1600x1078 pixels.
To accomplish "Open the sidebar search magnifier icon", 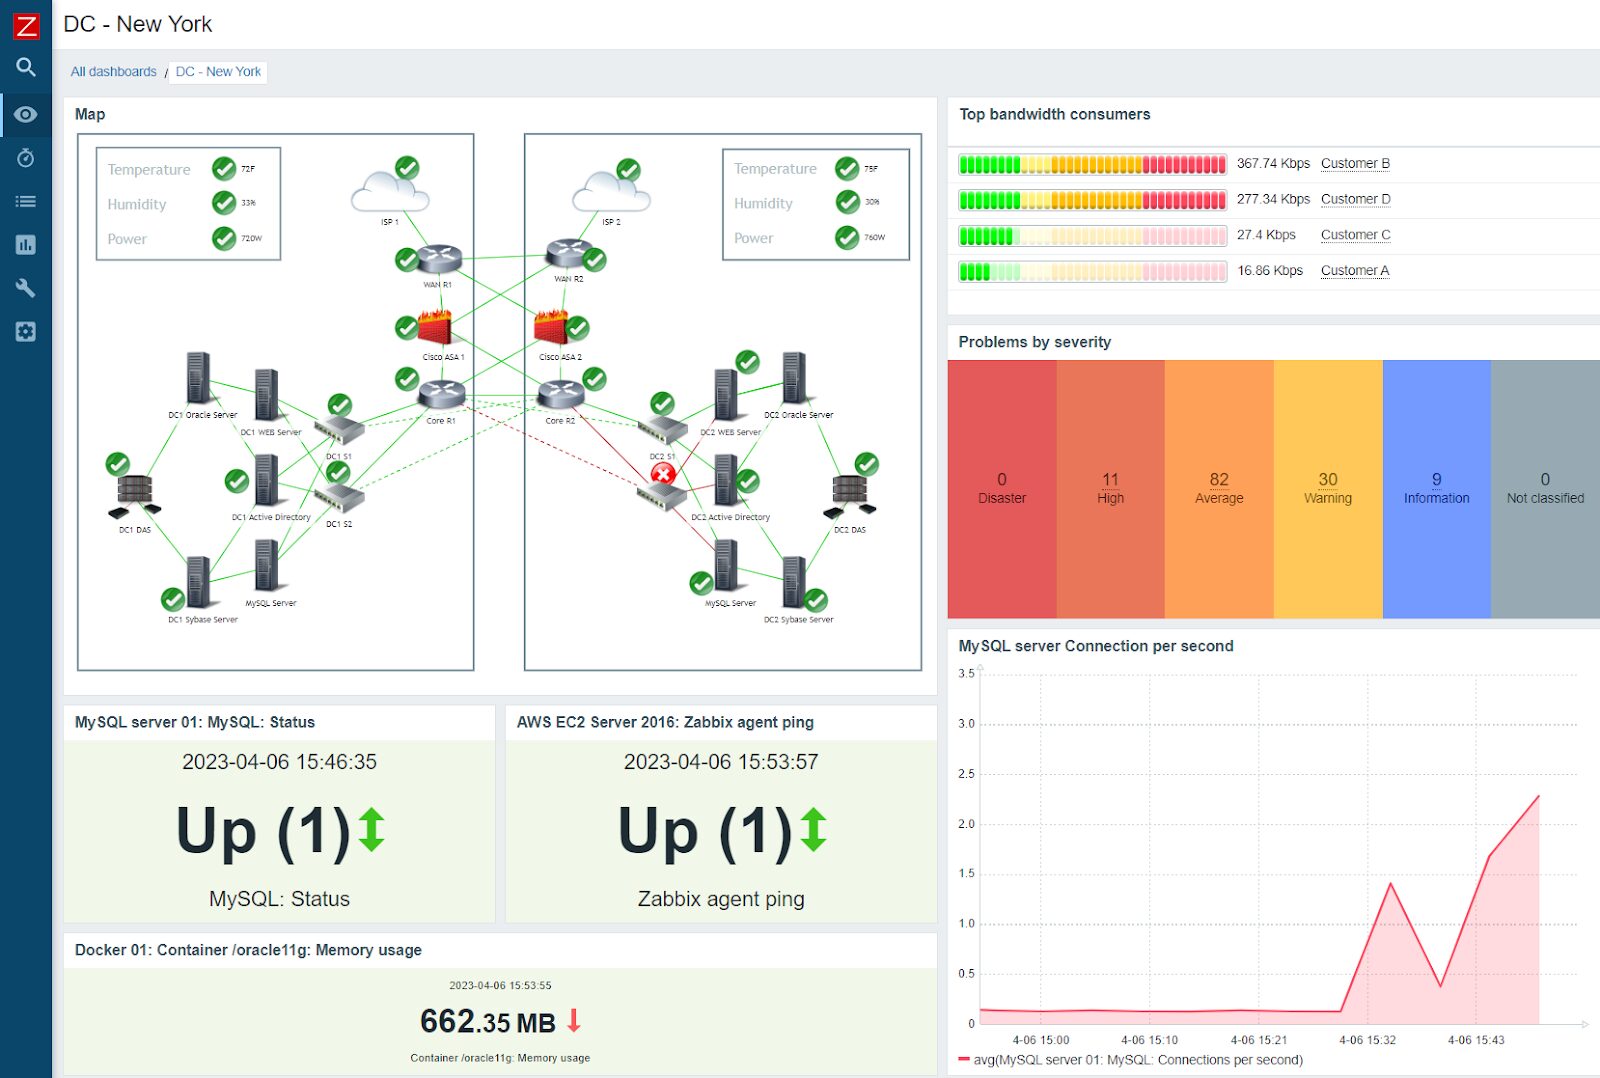I will click(26, 67).
